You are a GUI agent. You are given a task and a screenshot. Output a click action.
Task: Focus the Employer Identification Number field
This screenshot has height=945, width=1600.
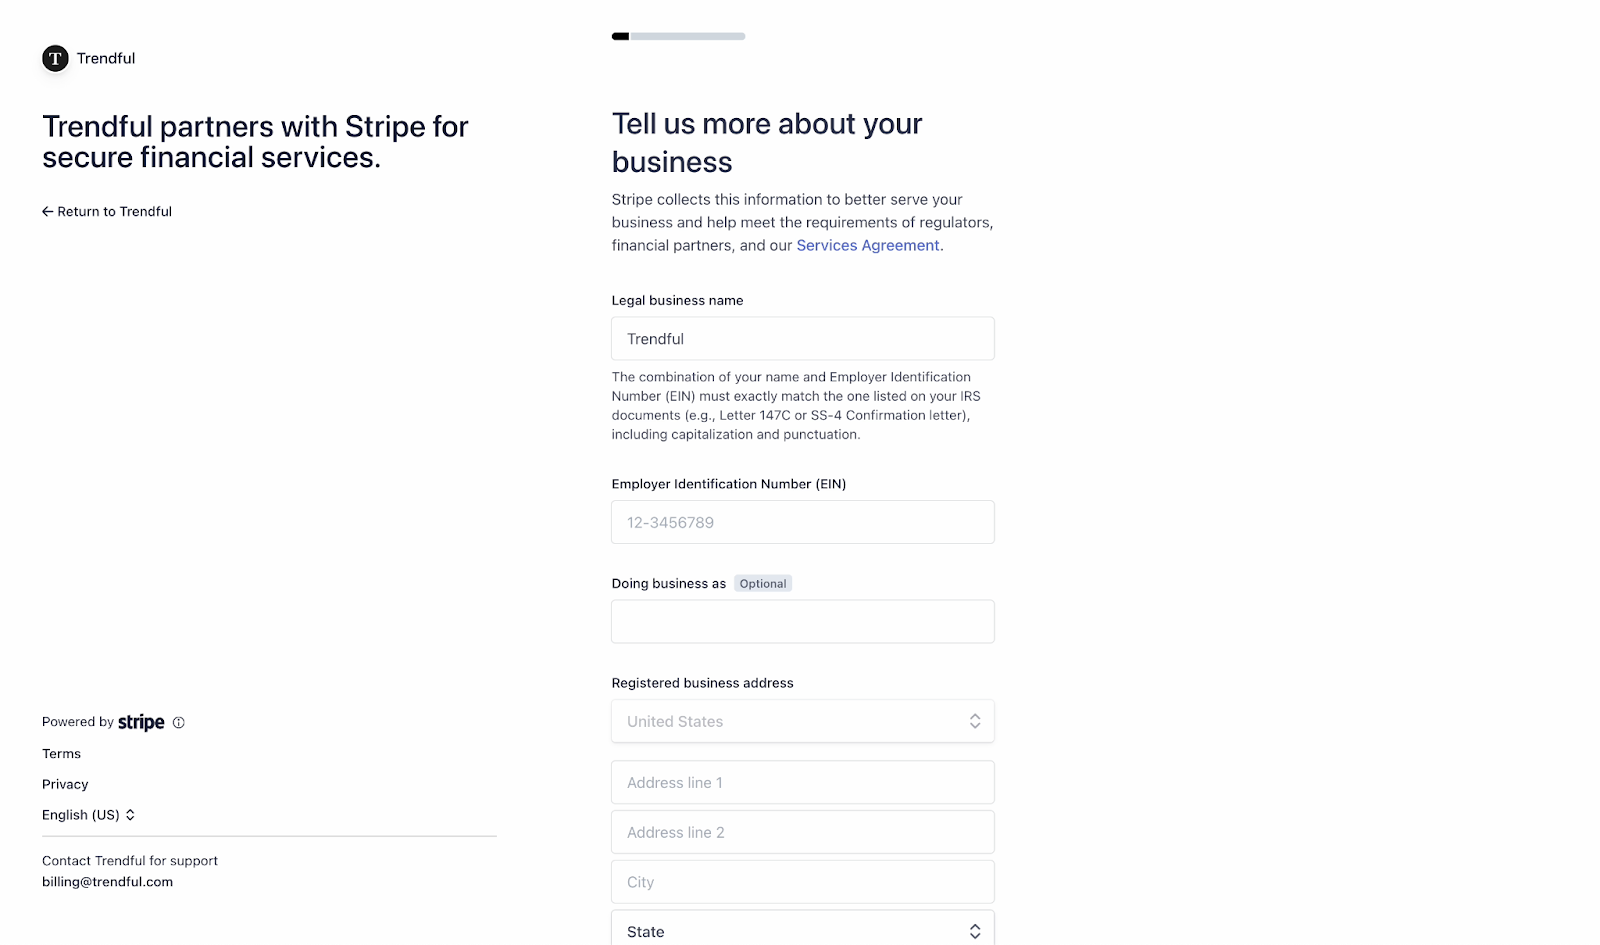[x=803, y=522]
